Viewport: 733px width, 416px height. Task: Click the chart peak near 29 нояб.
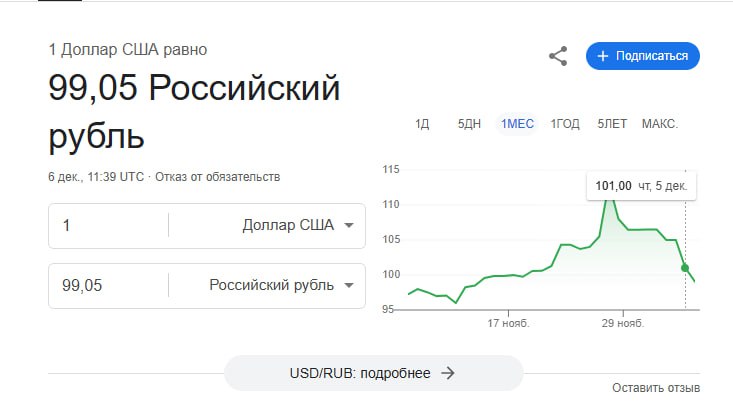pyautogui.click(x=610, y=197)
